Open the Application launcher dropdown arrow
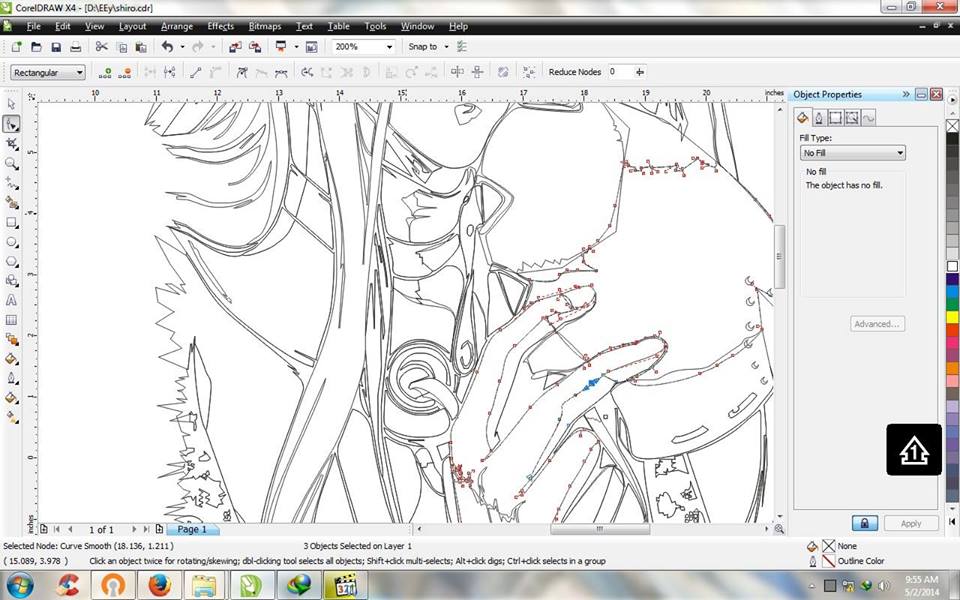The width and height of the screenshot is (960, 600). click(296, 47)
